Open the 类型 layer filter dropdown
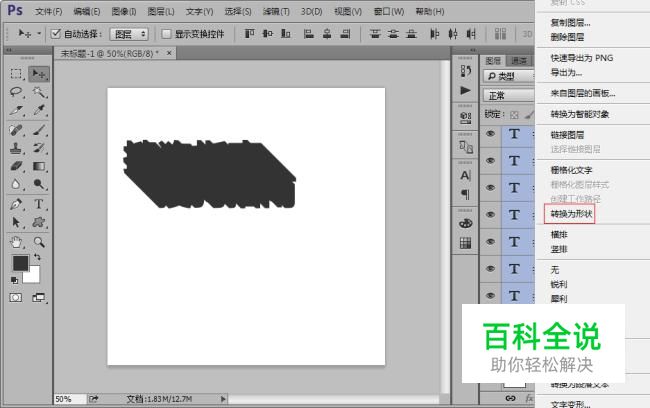Viewport: 650px width, 408px height. [509, 76]
